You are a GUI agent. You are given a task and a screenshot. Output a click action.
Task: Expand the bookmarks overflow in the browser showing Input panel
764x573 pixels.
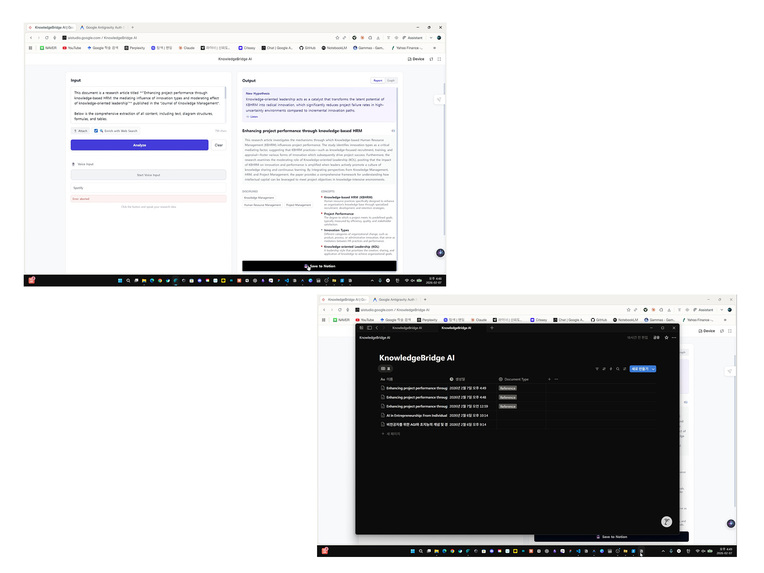pyautogui.click(x=434, y=48)
